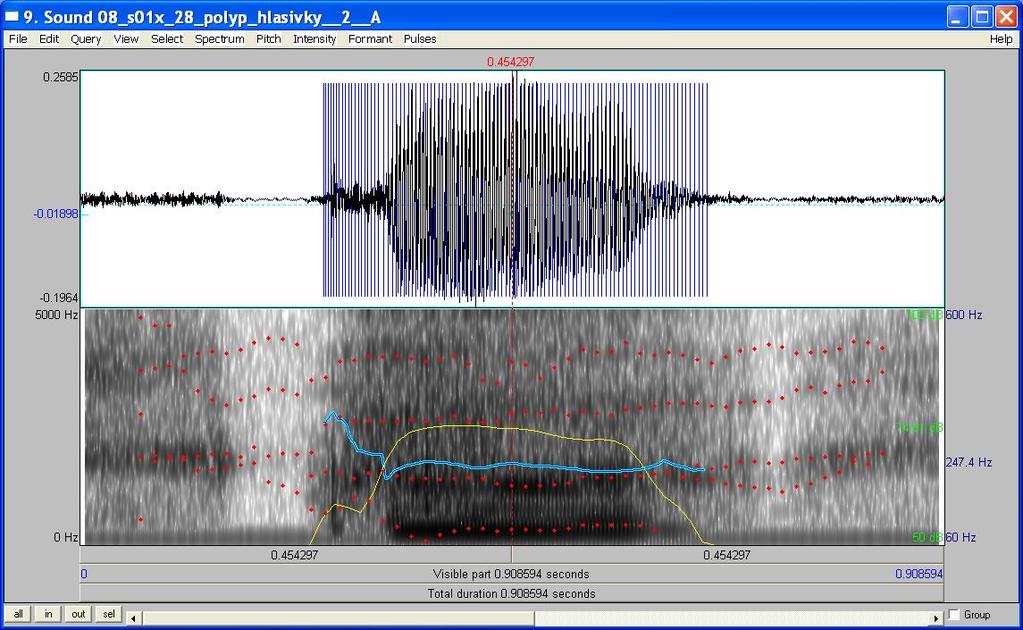Click the 0 Hz spectrogram floor label
This screenshot has width=1023, height=630.
pos(66,537)
